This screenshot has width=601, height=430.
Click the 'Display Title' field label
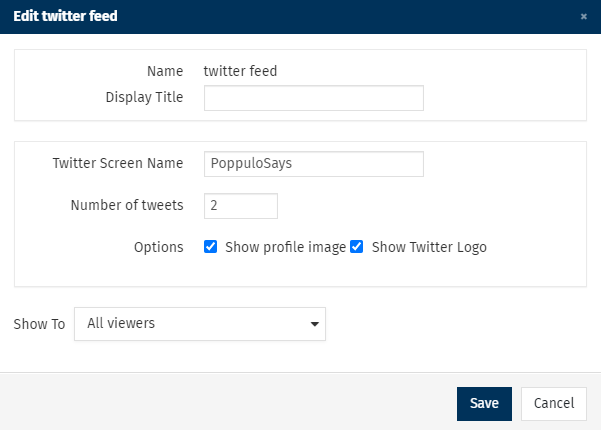pos(144,97)
